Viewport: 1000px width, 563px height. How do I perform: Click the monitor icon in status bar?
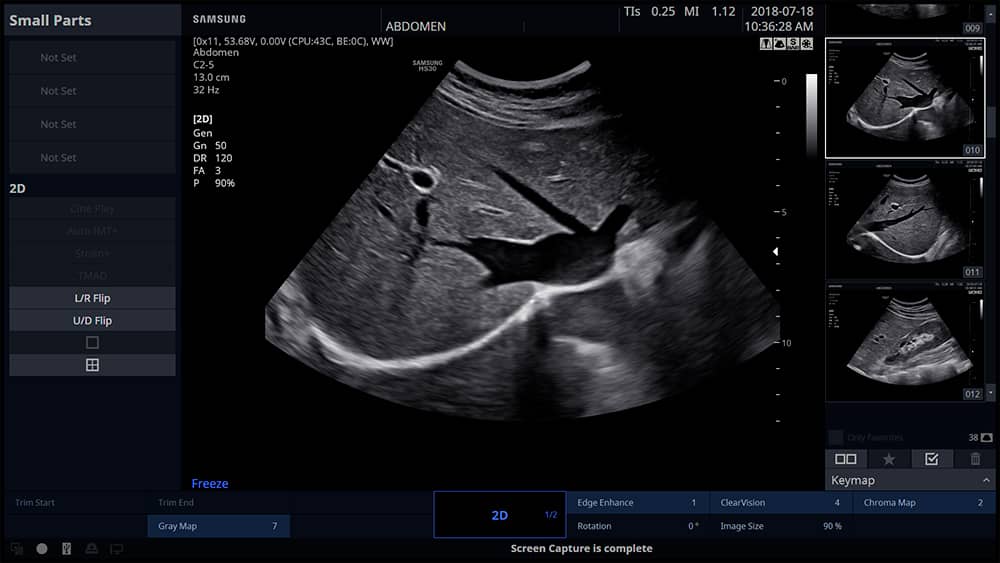(117, 549)
